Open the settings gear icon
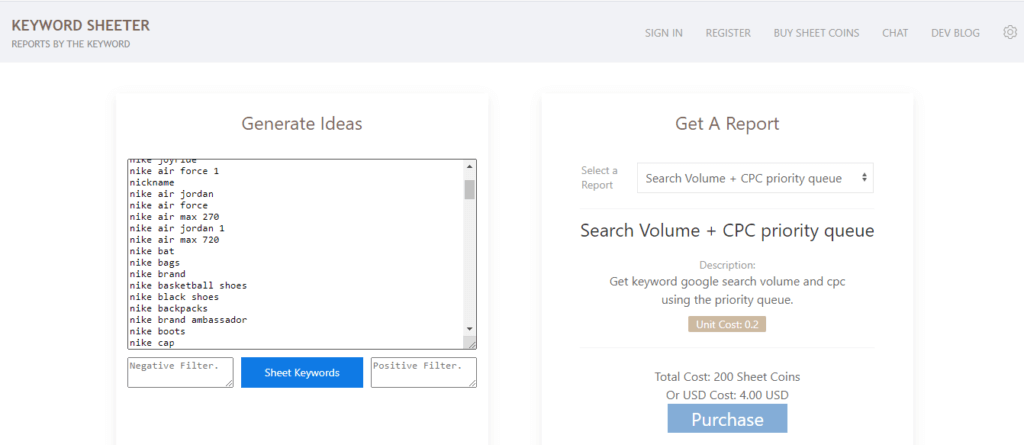The image size is (1024, 445). click(1009, 33)
